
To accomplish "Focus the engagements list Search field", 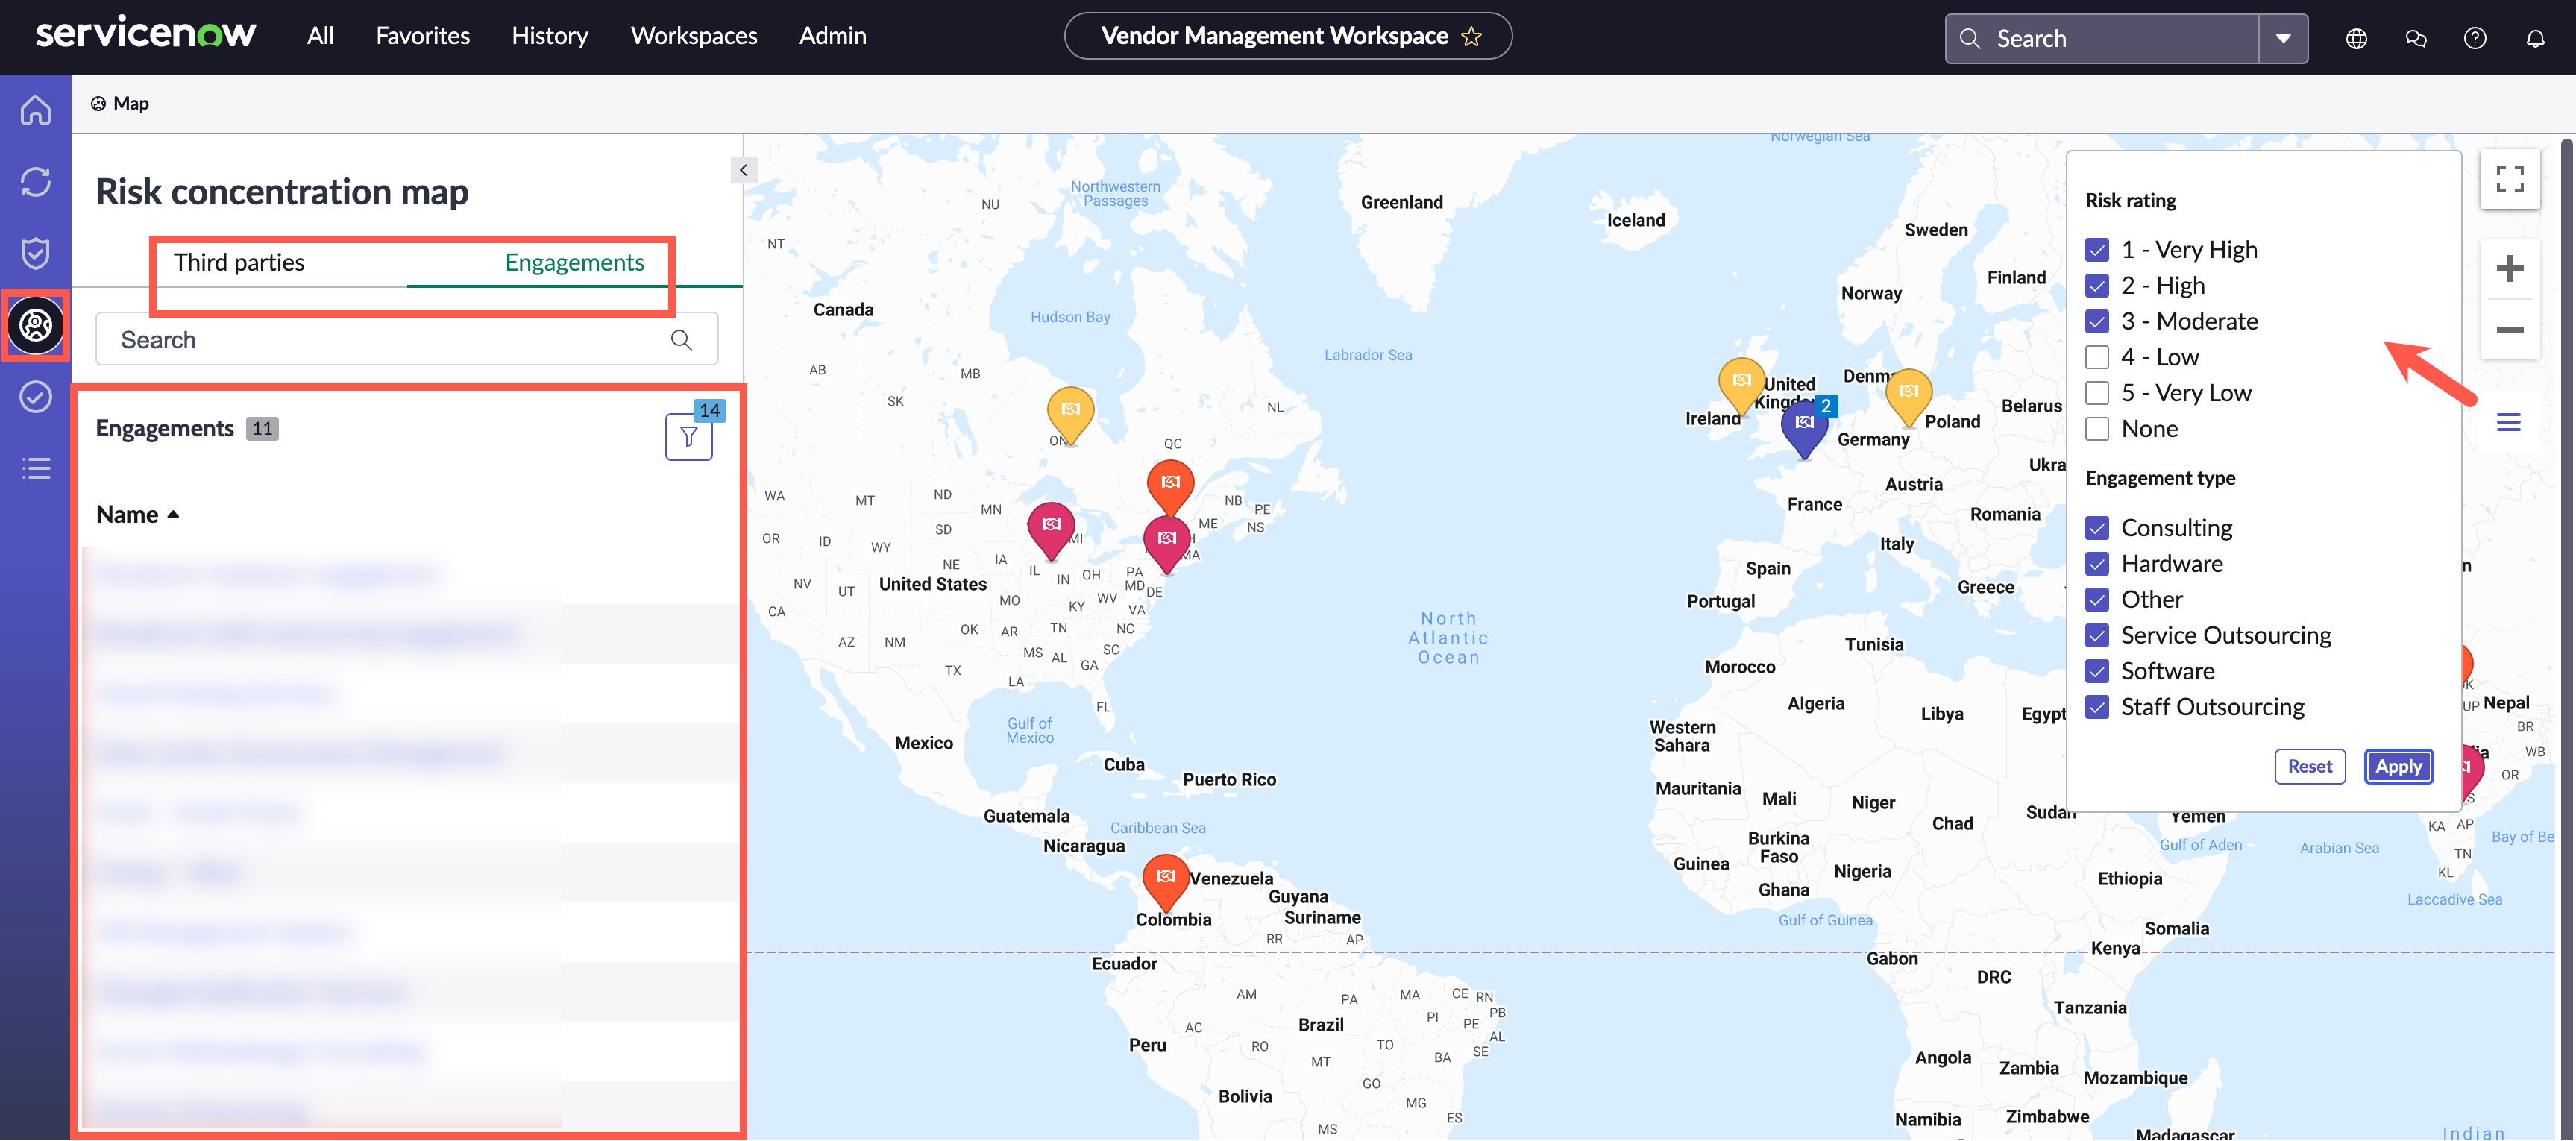I will 406,340.
